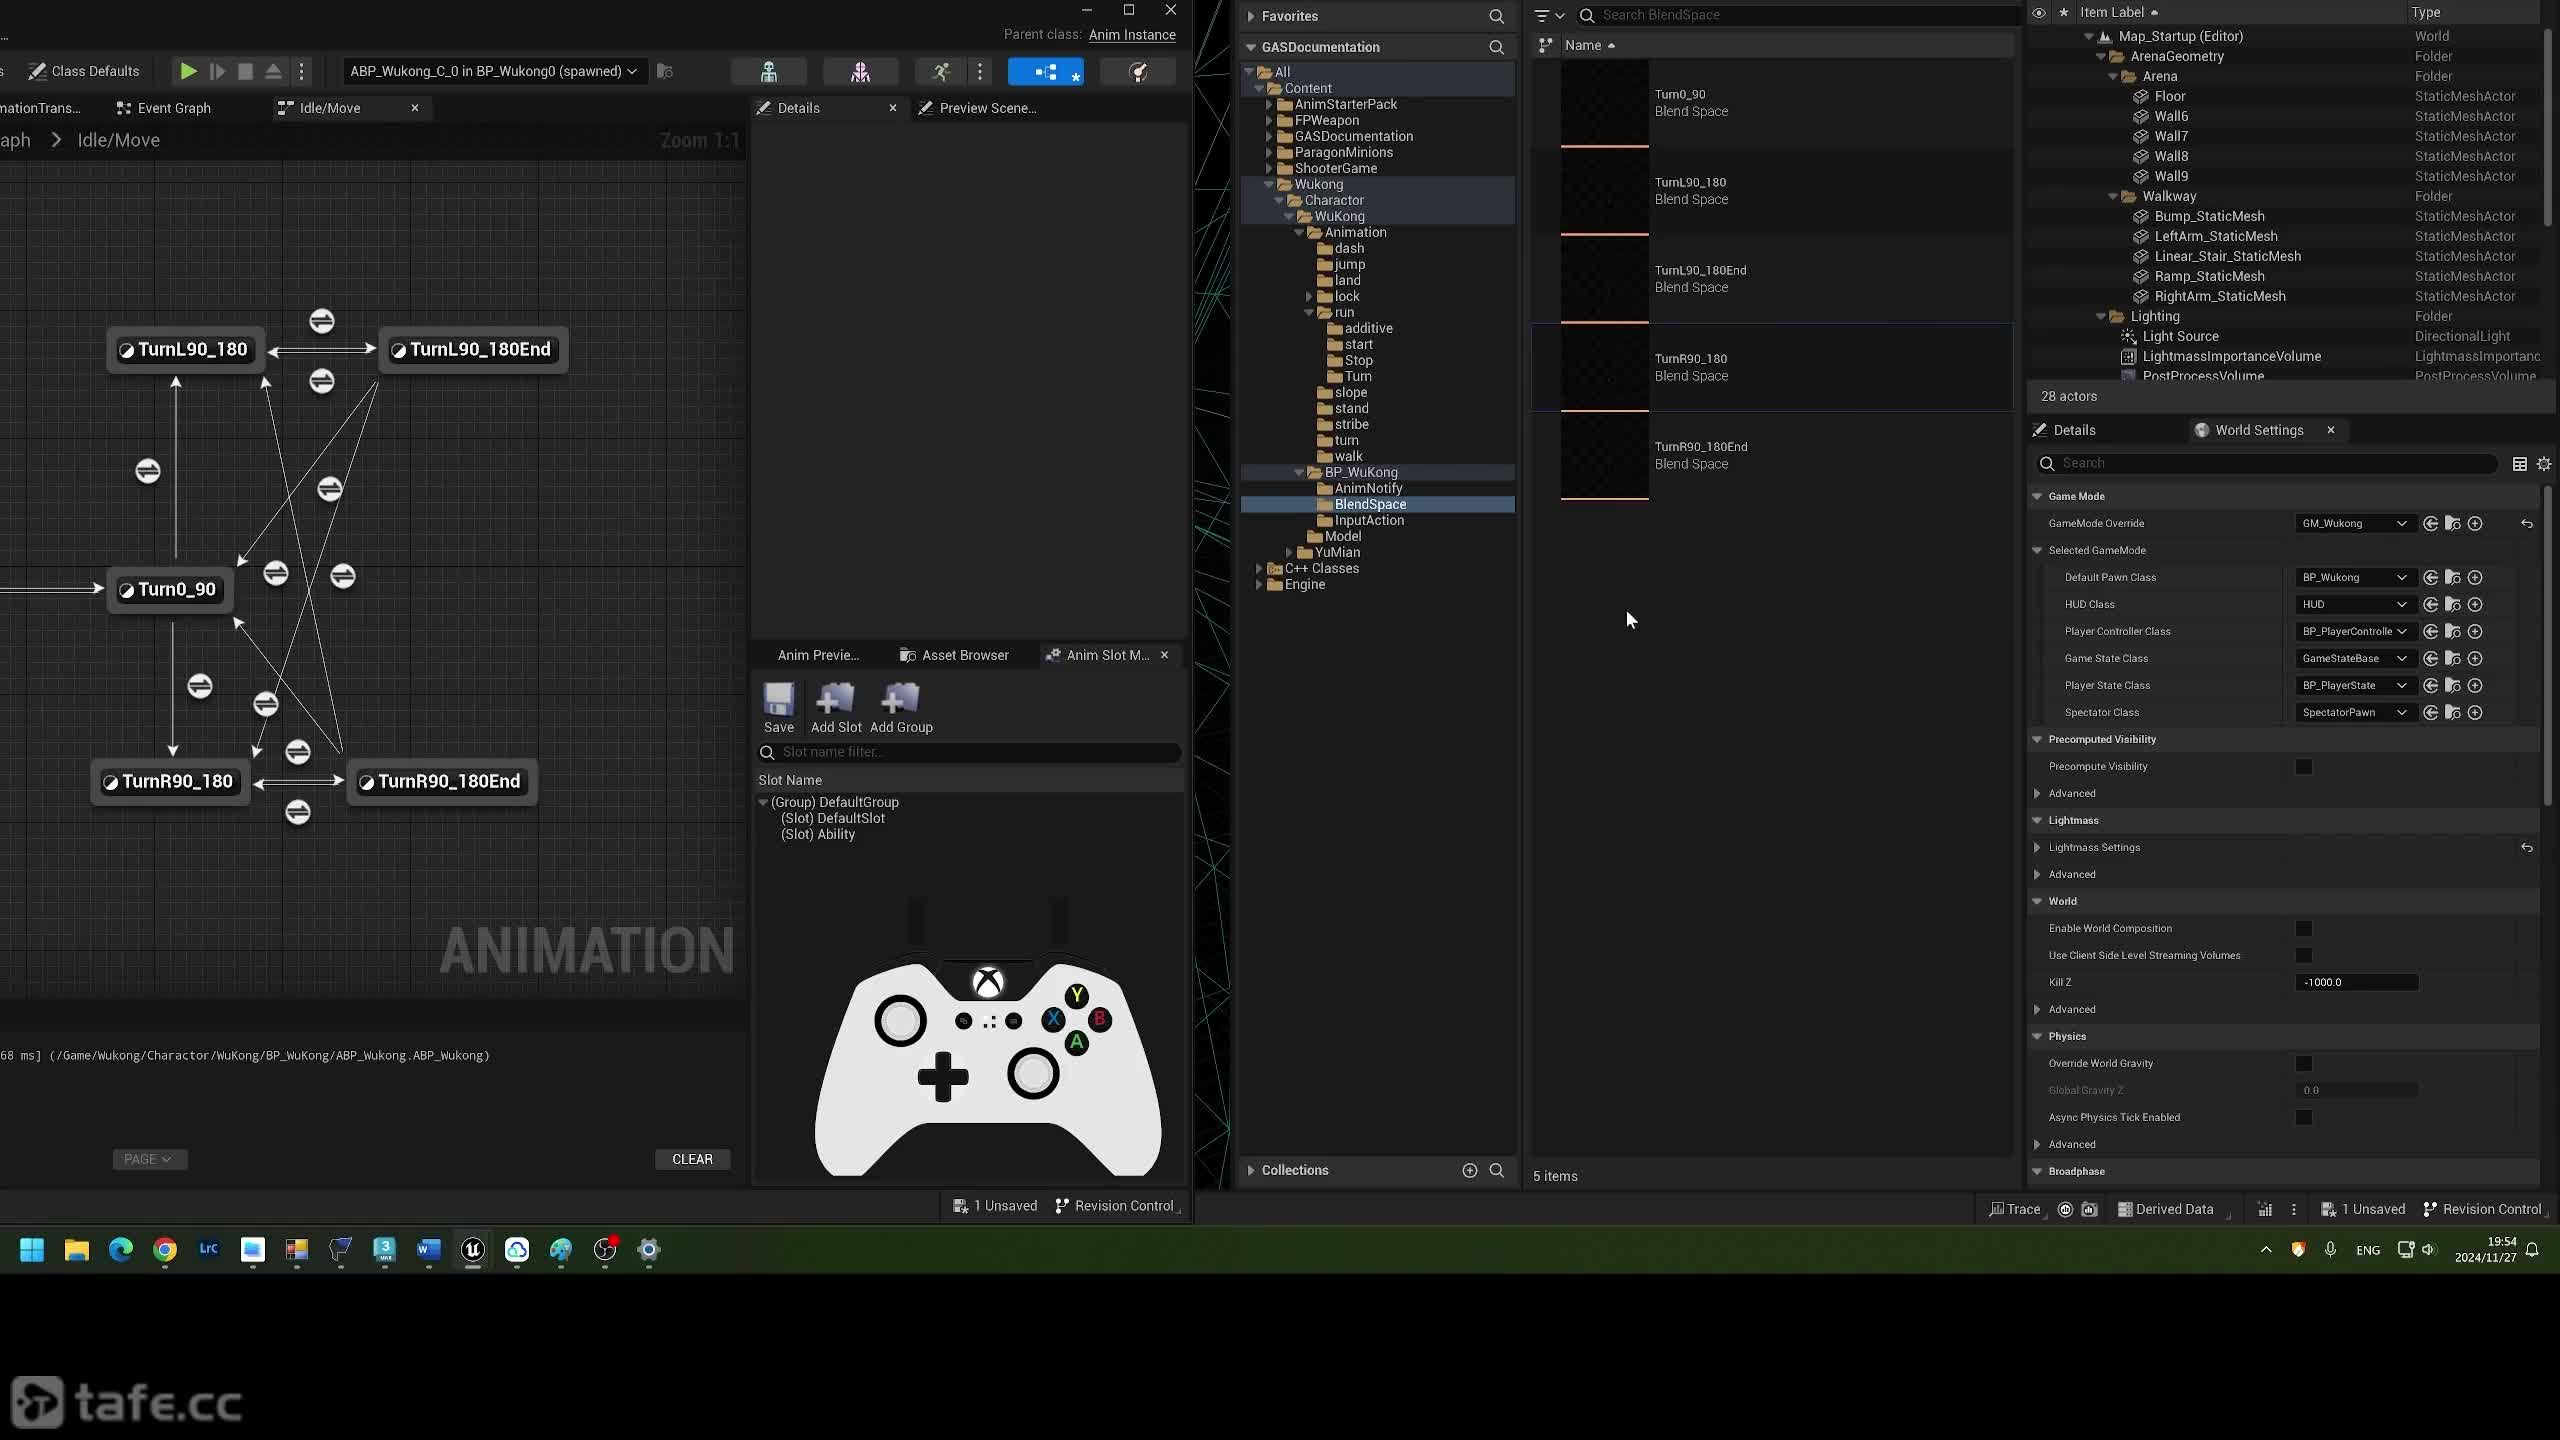2560x1440 pixels.
Task: Search in the GASDocumentation source panel
Action: (1497, 47)
